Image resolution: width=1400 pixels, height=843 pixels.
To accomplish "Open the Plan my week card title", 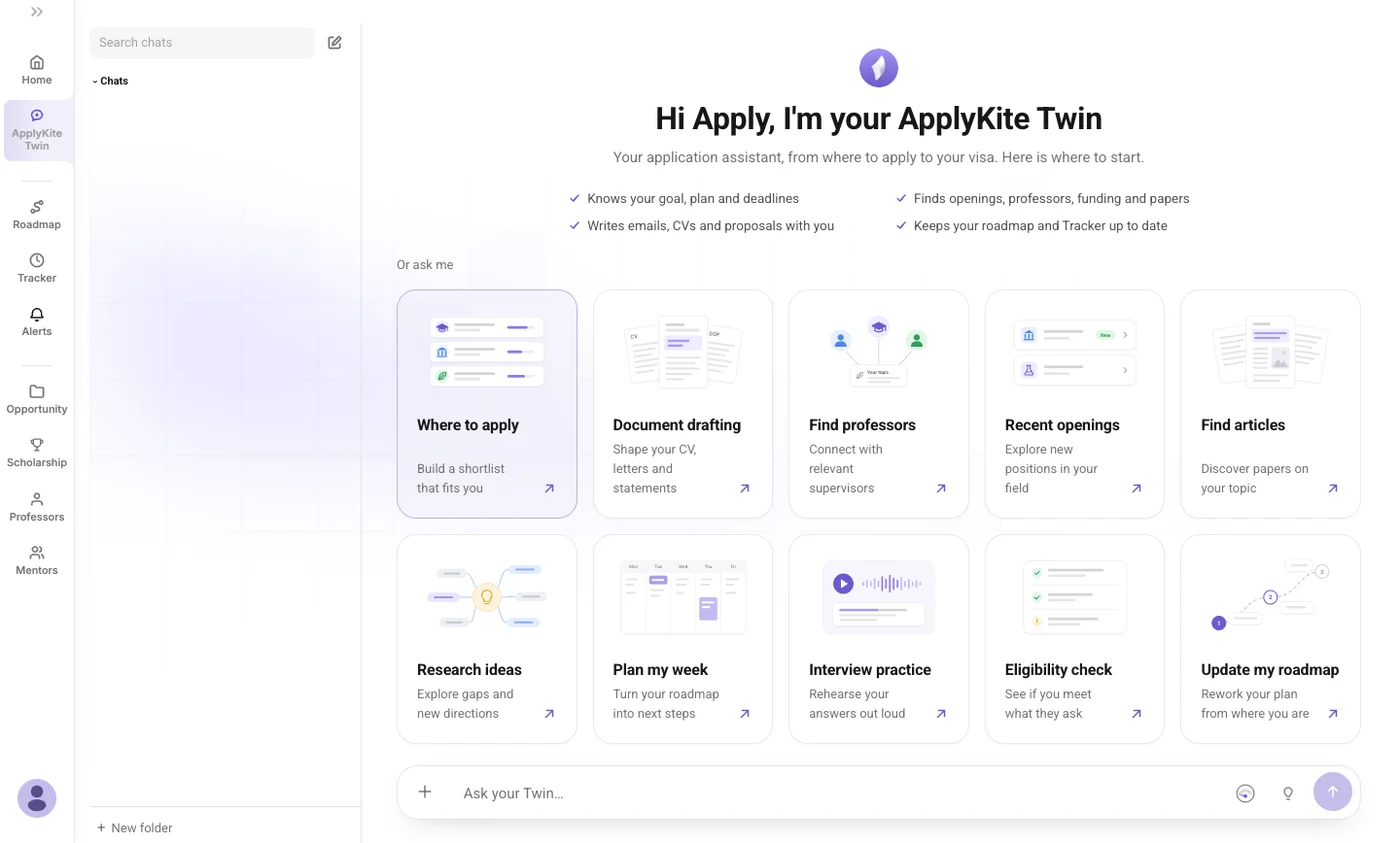I will click(x=659, y=670).
